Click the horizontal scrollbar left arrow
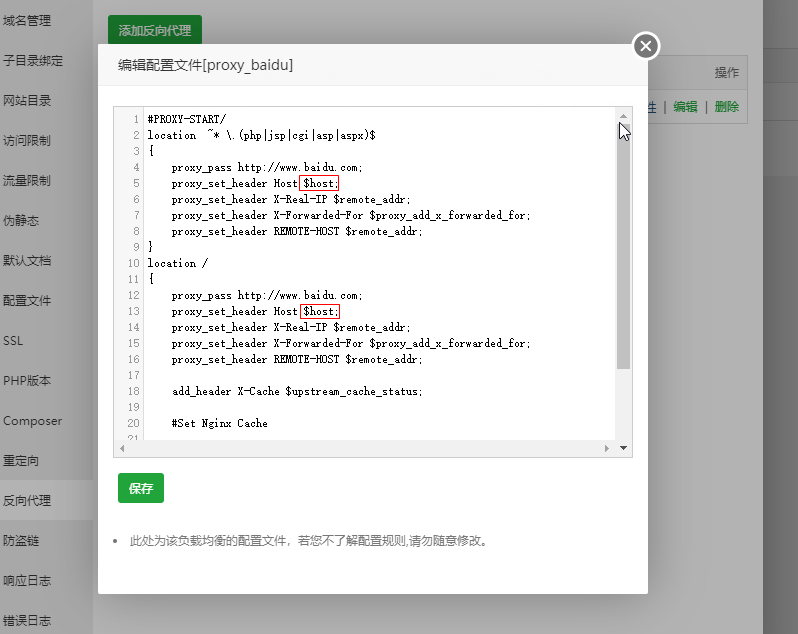Image resolution: width=798 pixels, height=634 pixels. [122, 448]
